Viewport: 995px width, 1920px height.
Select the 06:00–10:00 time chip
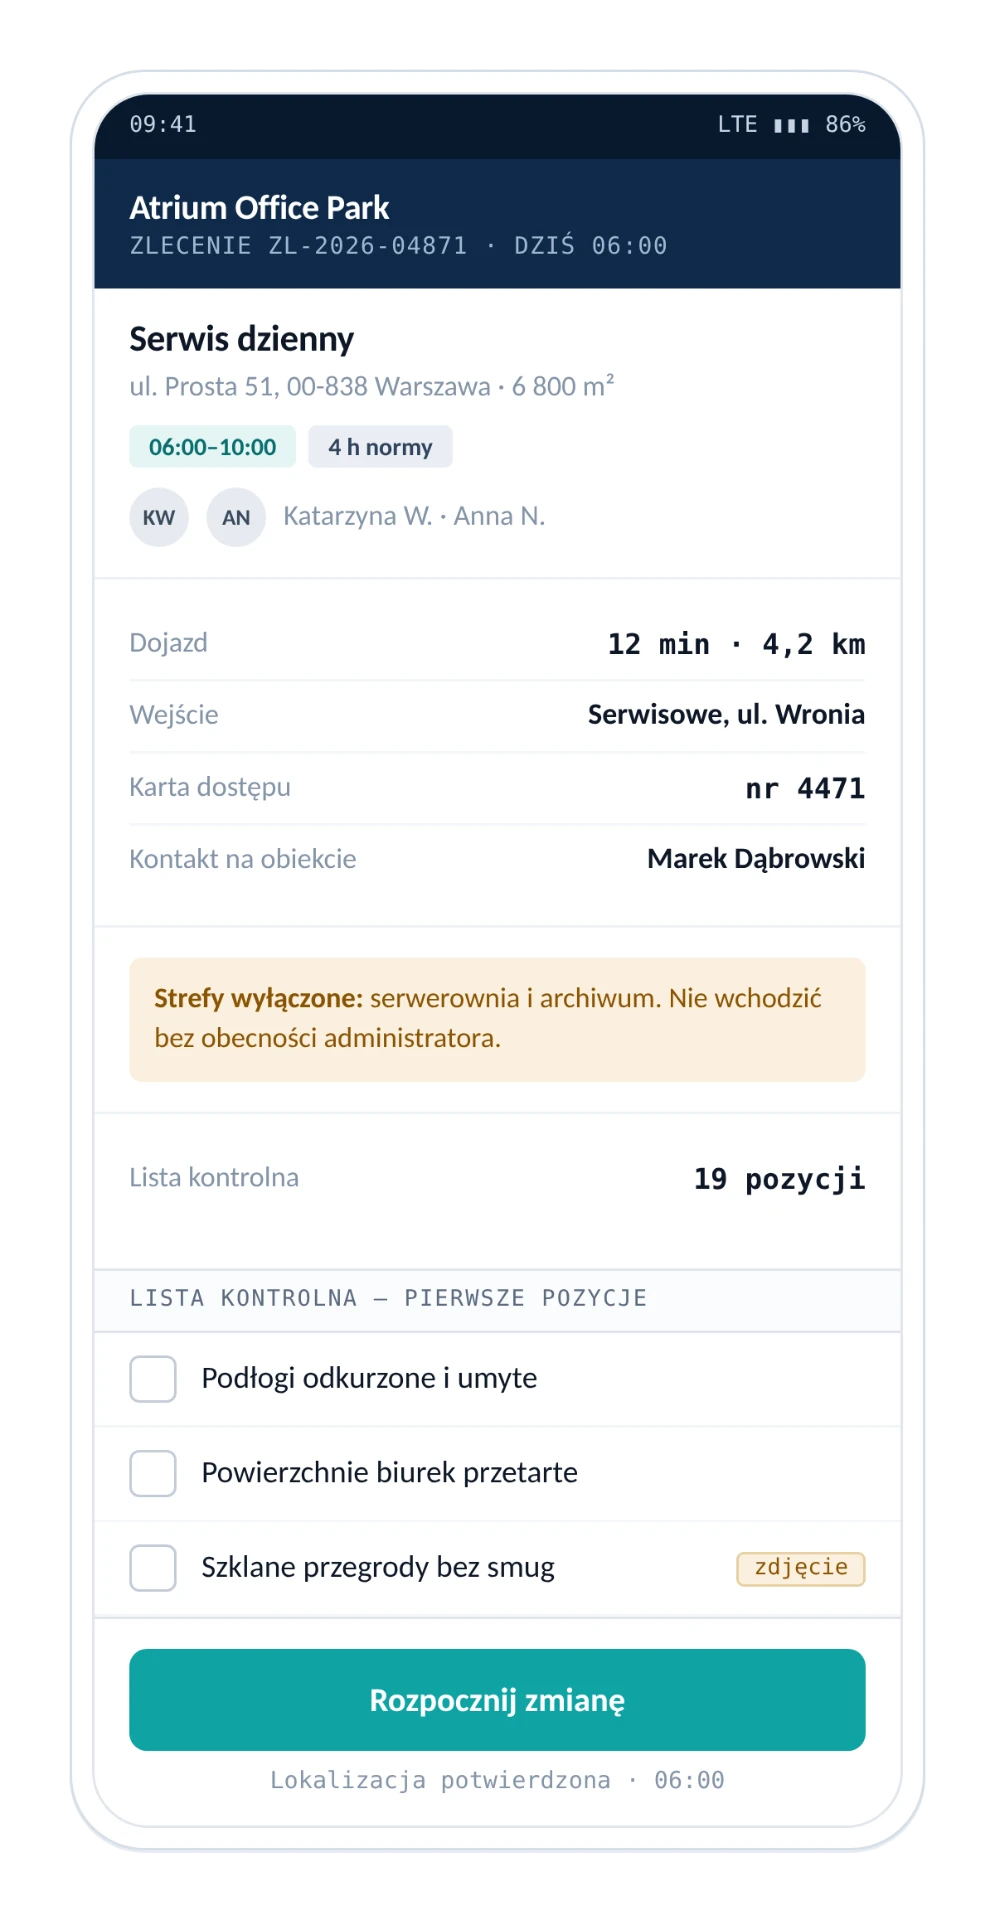(212, 447)
